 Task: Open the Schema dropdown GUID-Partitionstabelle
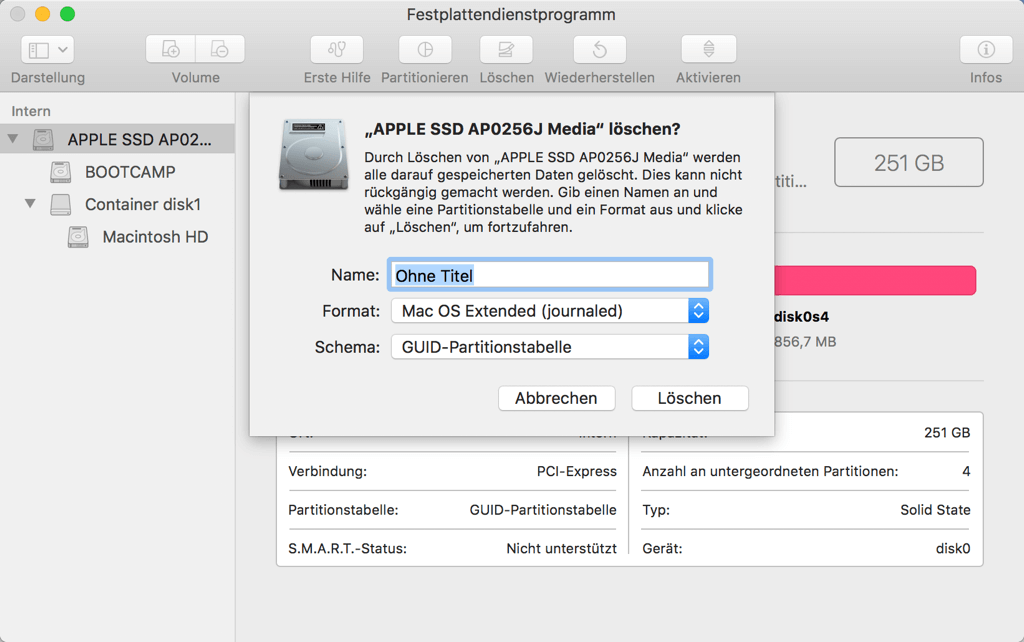click(549, 347)
